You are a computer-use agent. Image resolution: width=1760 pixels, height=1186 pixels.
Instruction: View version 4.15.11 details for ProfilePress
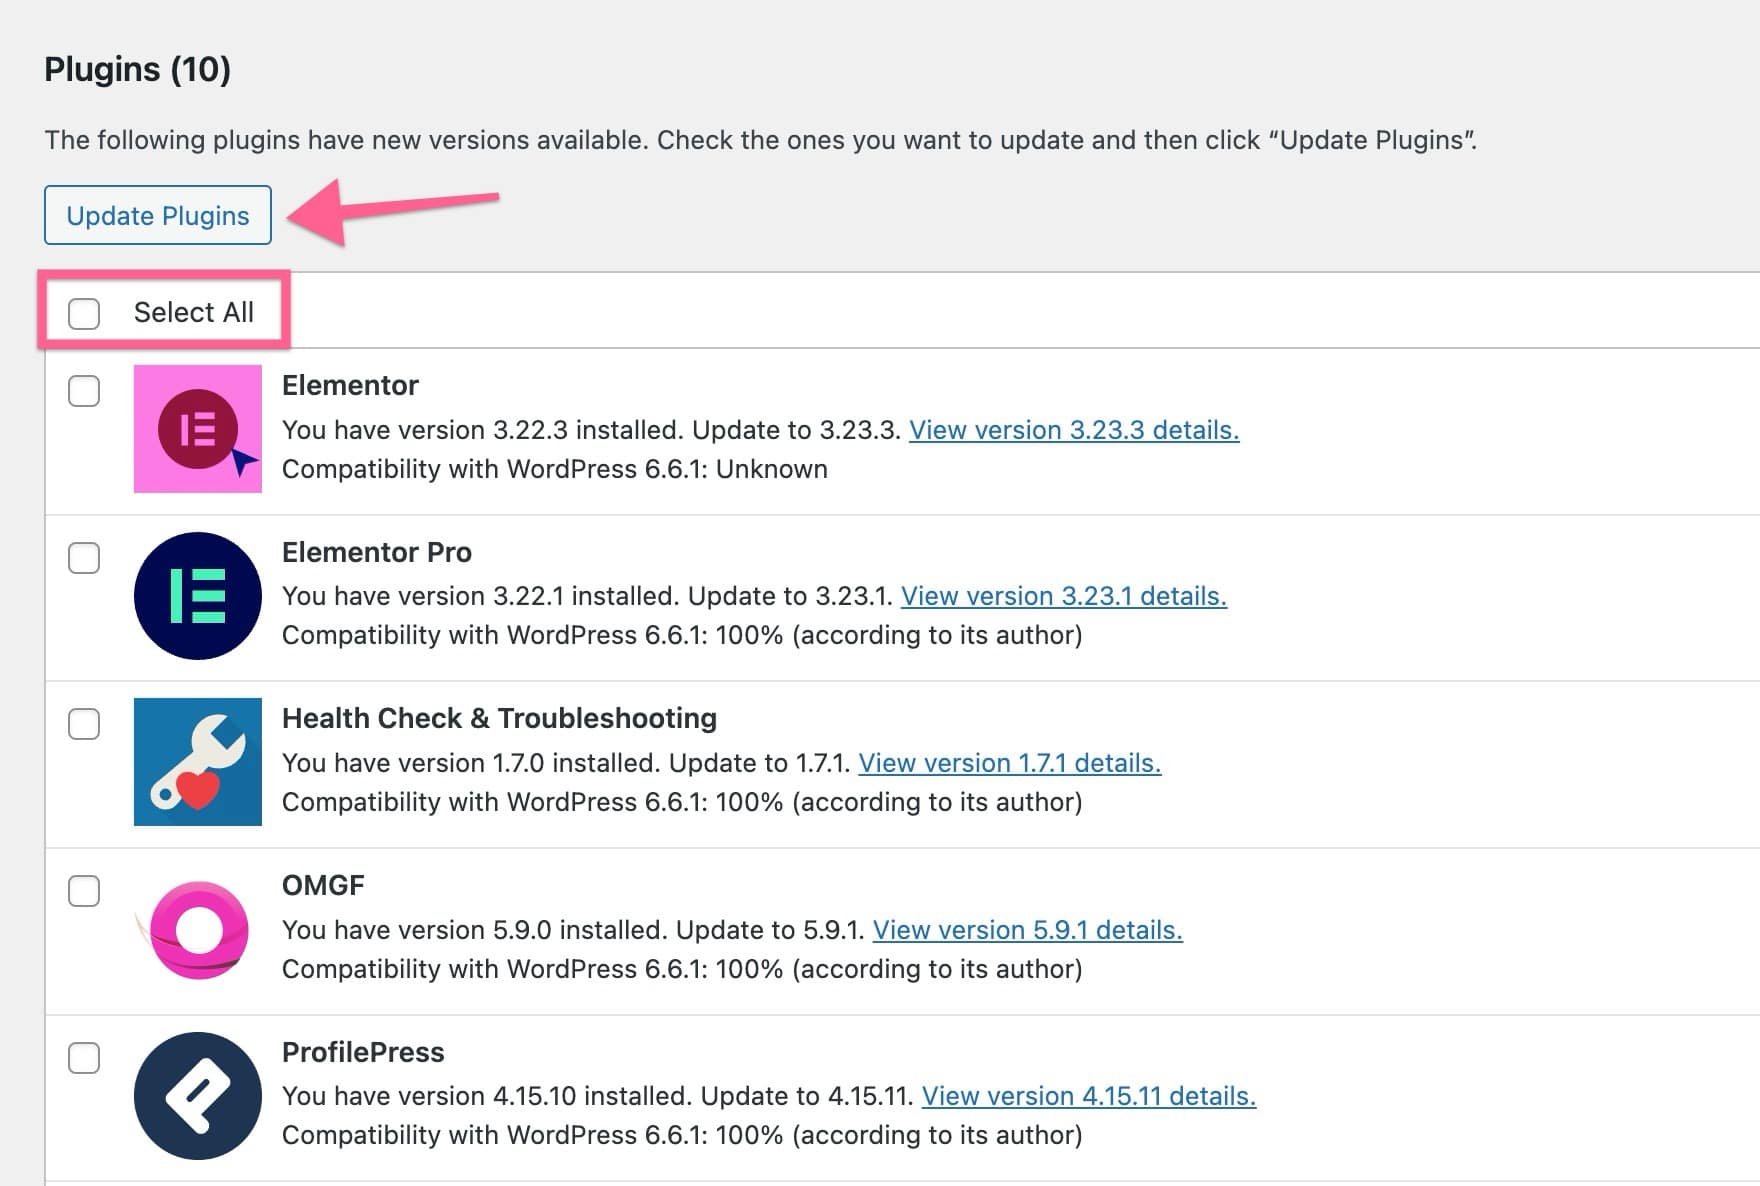(1089, 1095)
